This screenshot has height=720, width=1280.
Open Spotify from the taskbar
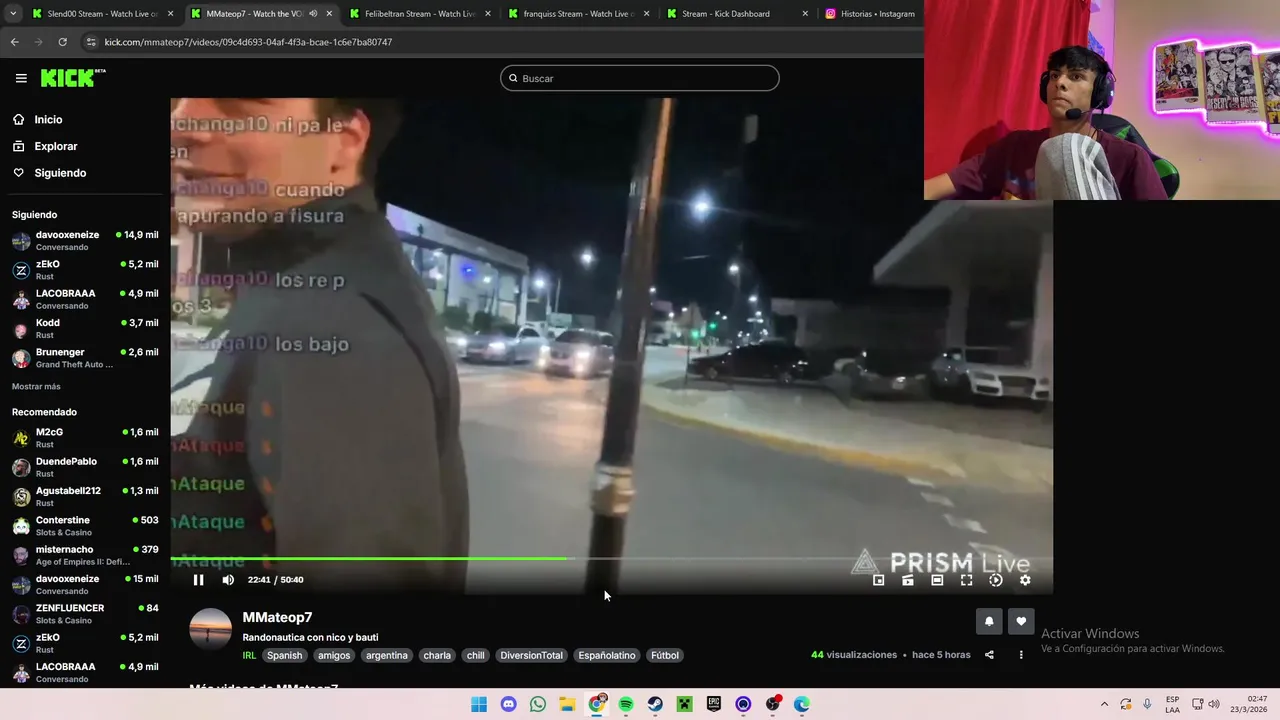tap(626, 704)
